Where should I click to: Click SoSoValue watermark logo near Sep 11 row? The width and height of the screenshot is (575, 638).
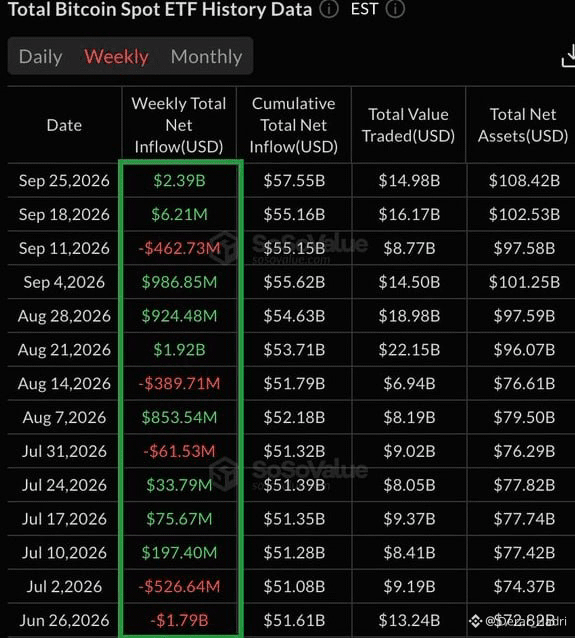(x=224, y=247)
